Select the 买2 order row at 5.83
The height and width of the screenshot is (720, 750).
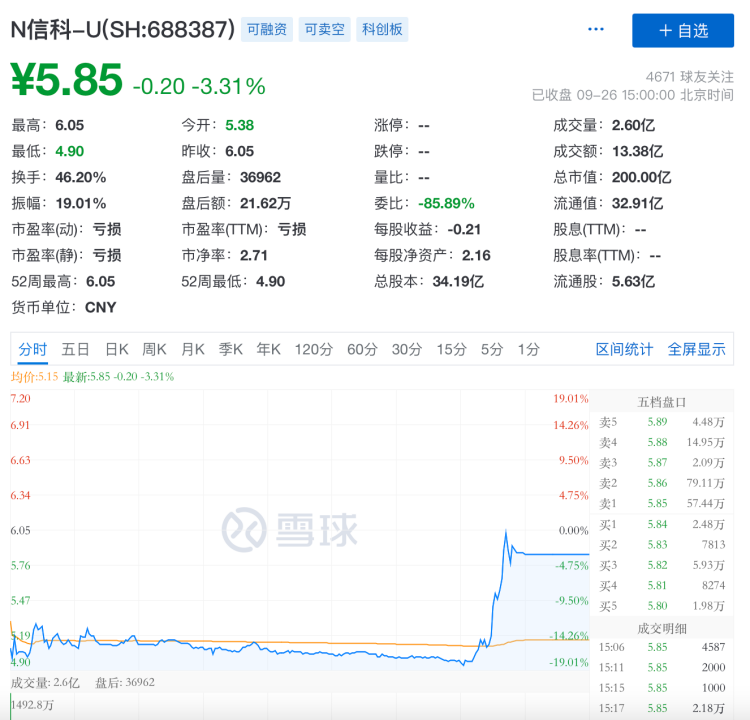[662, 544]
